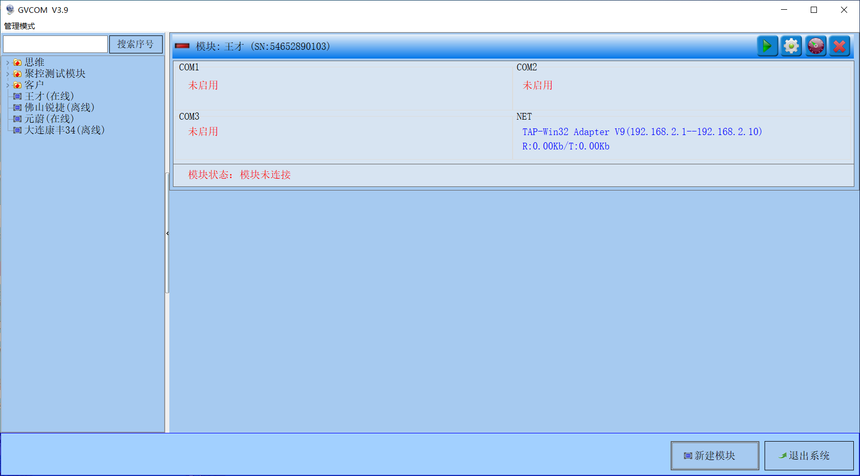Image resolution: width=860 pixels, height=476 pixels.
Task: Click the folder icon next to 客户
Action: click(18, 86)
